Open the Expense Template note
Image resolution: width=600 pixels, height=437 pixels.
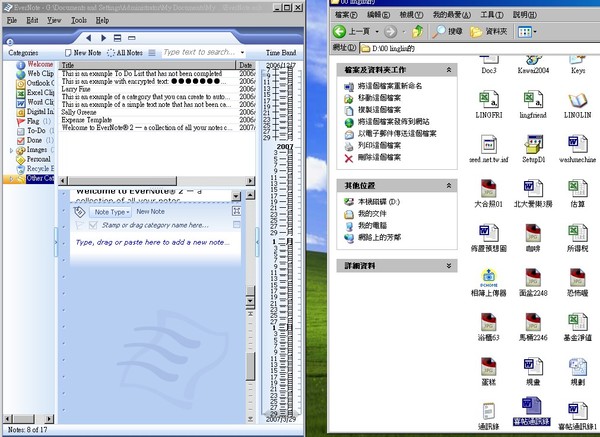pos(157,120)
